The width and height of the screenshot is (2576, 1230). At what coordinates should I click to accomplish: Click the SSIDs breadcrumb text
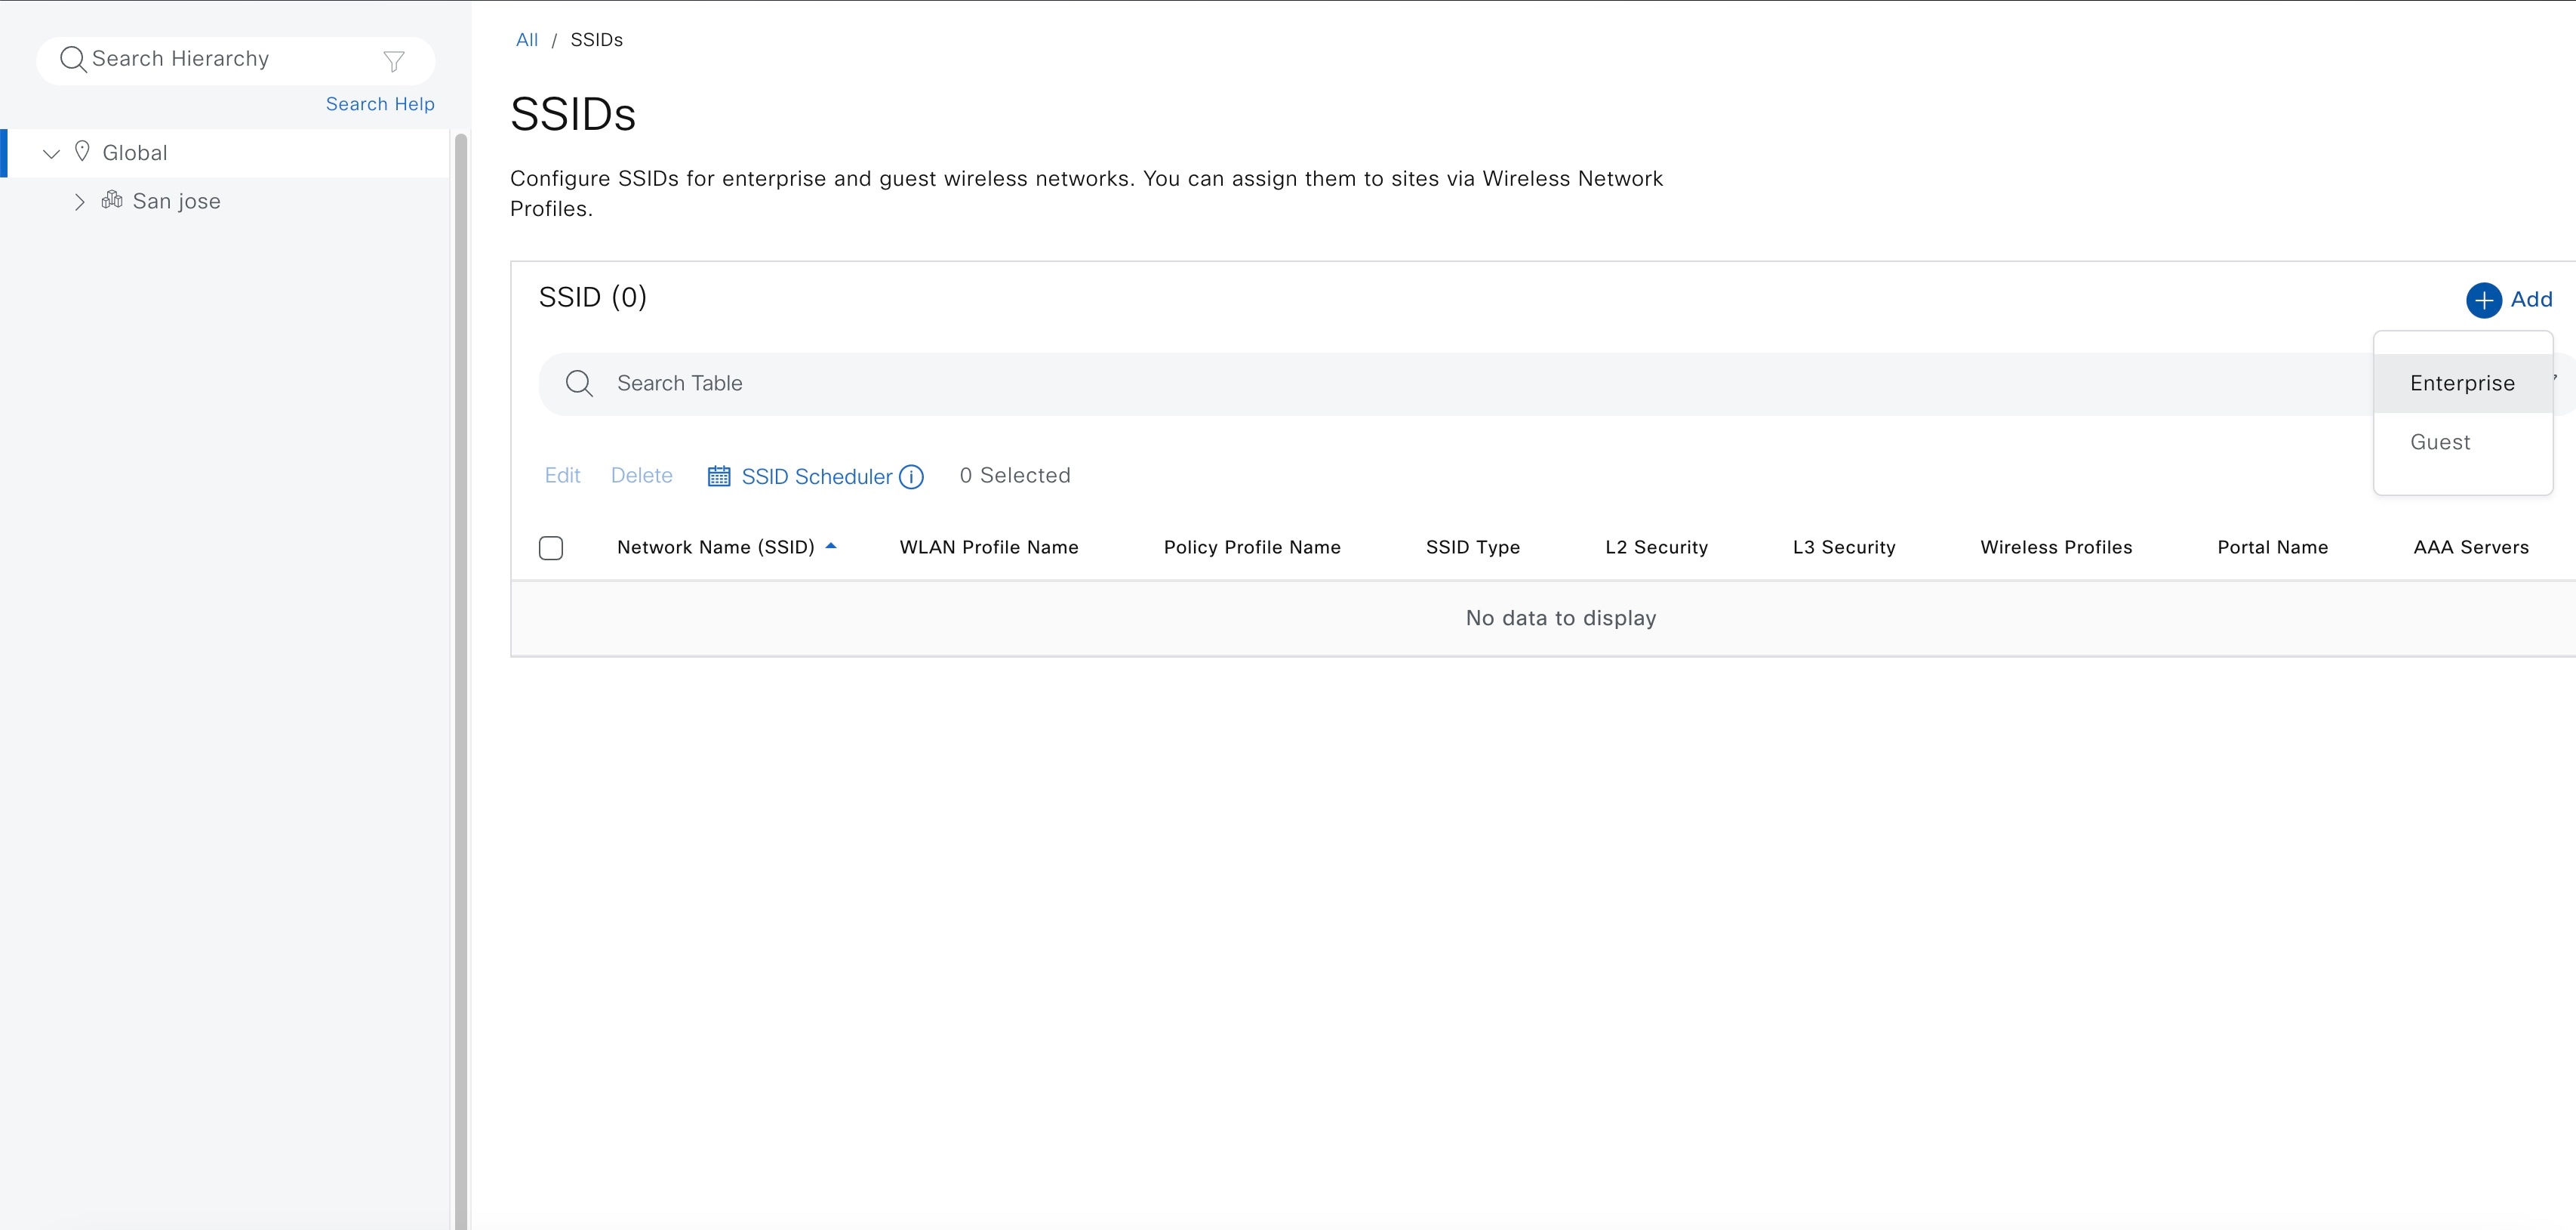pos(596,40)
